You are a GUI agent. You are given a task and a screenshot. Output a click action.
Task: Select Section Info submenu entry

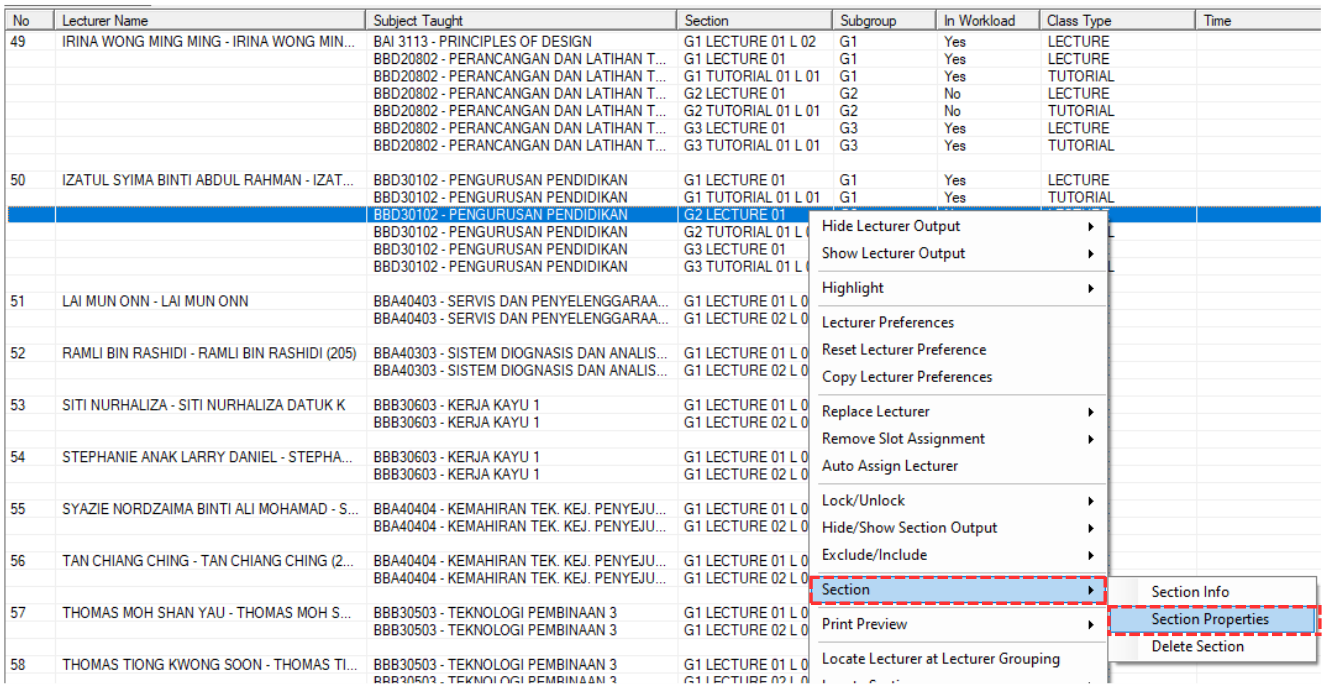click(x=1190, y=592)
